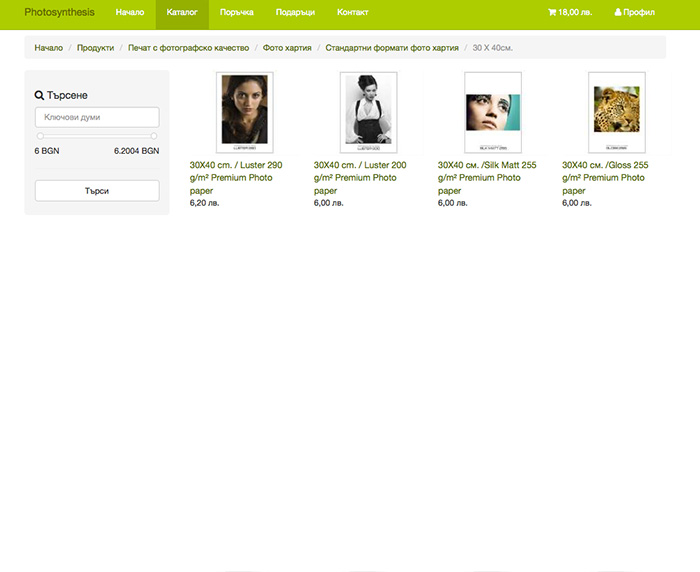The width and height of the screenshot is (700, 572).
Task: Click the search magnifier icon beside Търсене
Action: (x=39, y=96)
